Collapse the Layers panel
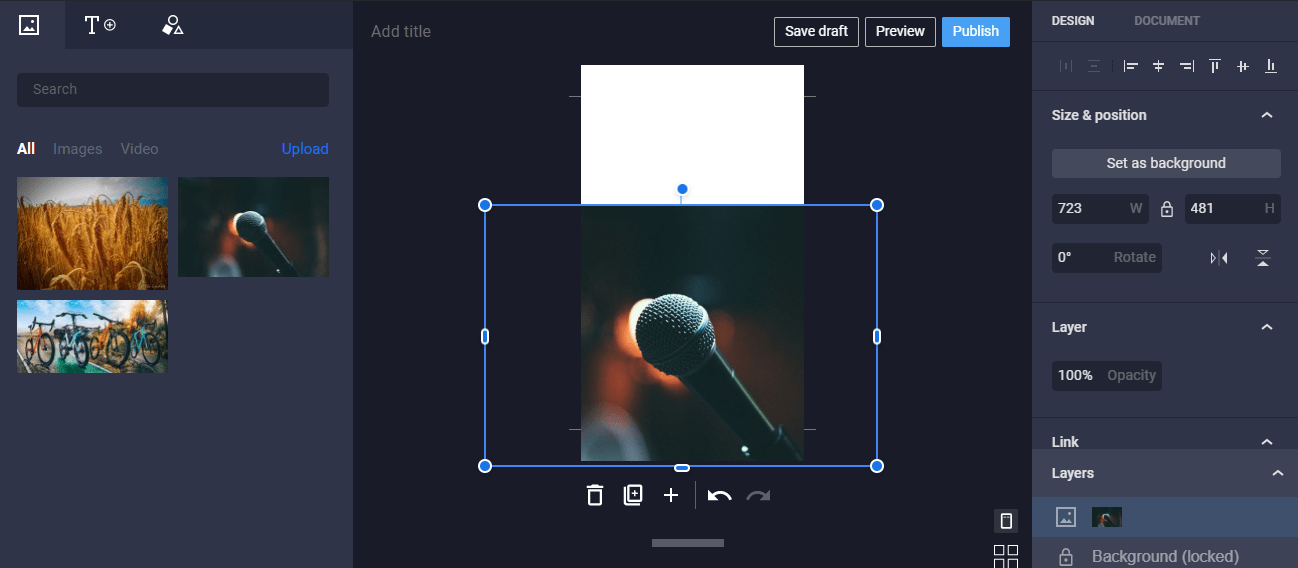Viewport: 1298px width, 568px height. pyautogui.click(x=1277, y=473)
